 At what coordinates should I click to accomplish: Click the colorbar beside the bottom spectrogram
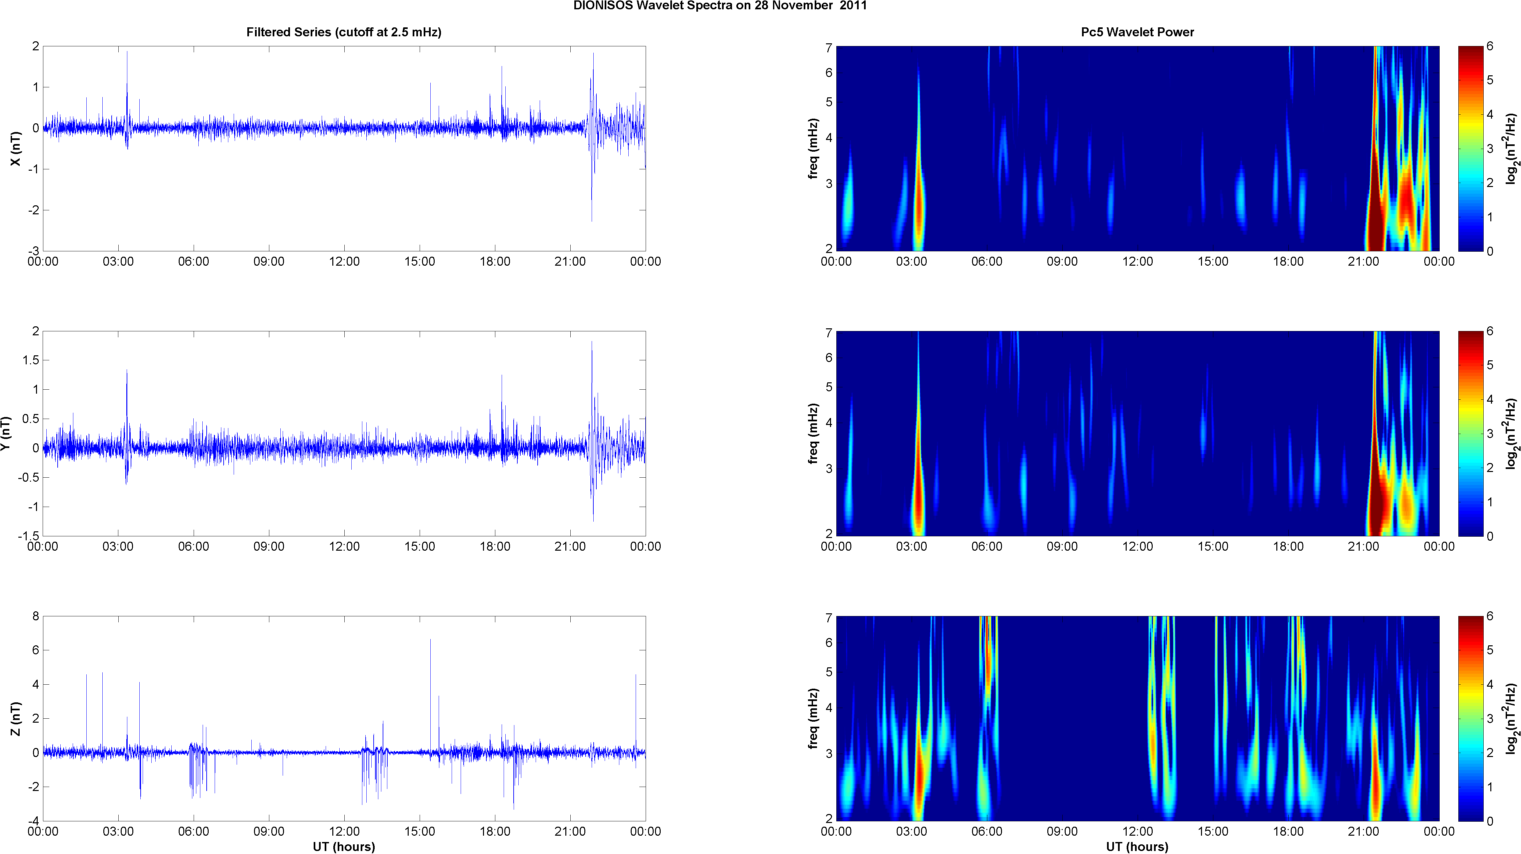[x=1470, y=718]
